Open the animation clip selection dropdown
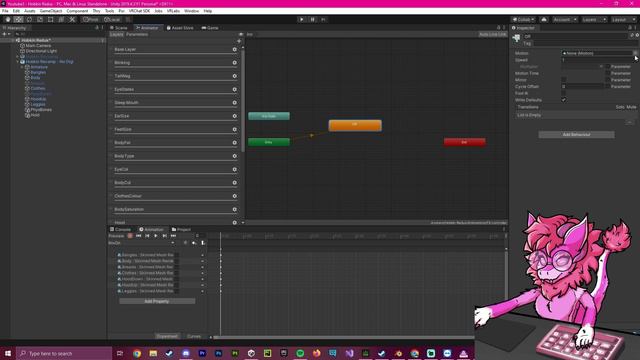This screenshot has width=640, height=360. click(142, 243)
